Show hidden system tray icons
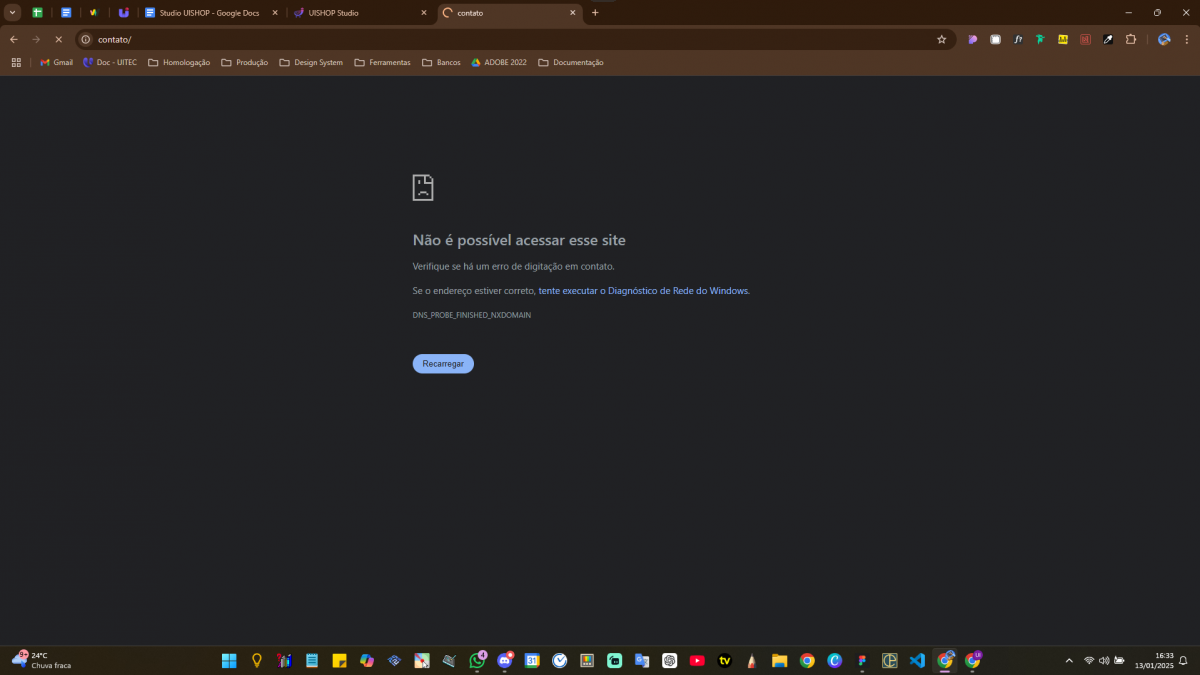Viewport: 1200px width, 675px height. (x=1069, y=660)
